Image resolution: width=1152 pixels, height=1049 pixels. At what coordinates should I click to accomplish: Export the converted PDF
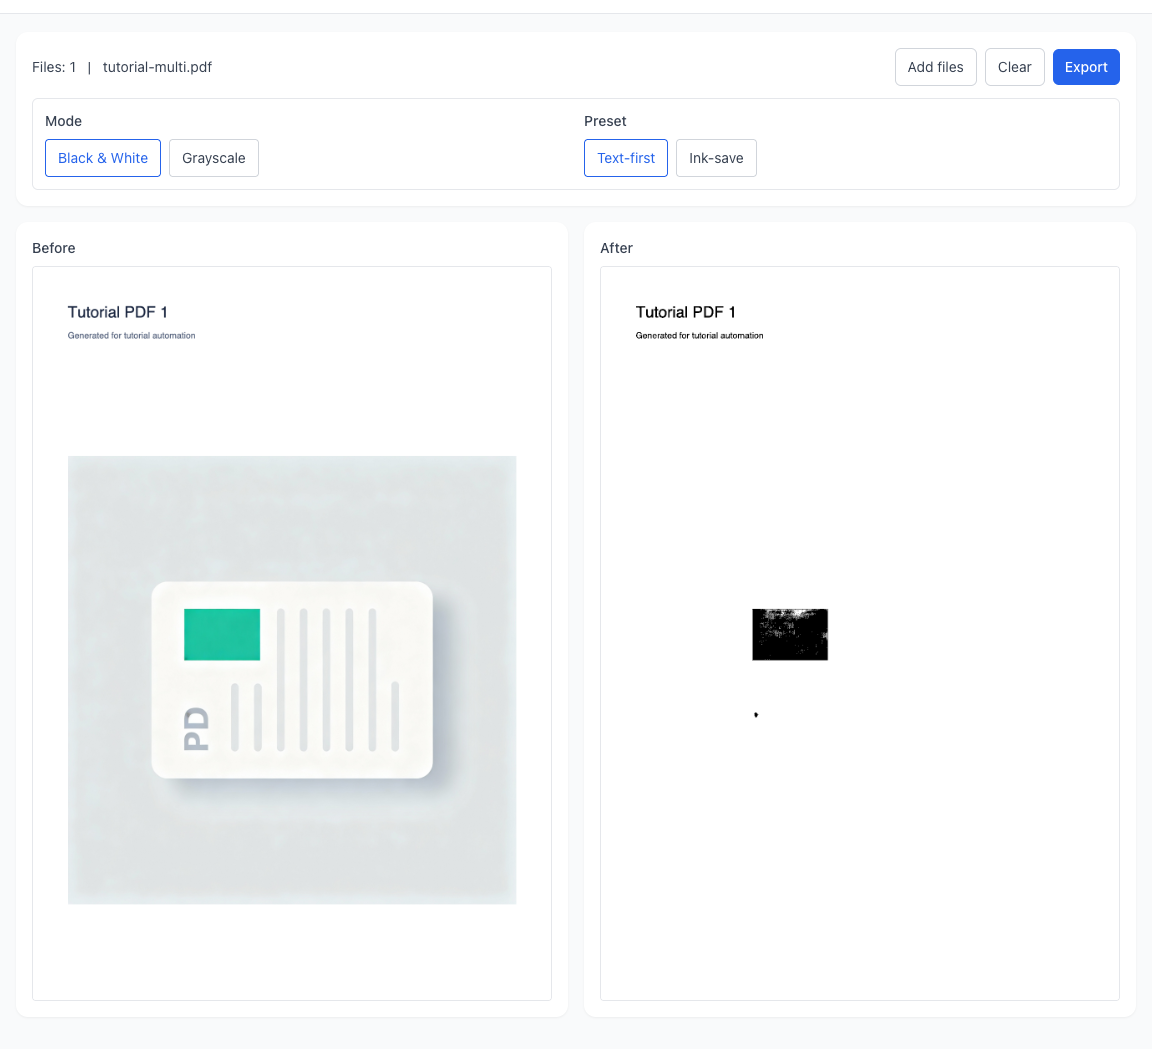pyautogui.click(x=1085, y=67)
